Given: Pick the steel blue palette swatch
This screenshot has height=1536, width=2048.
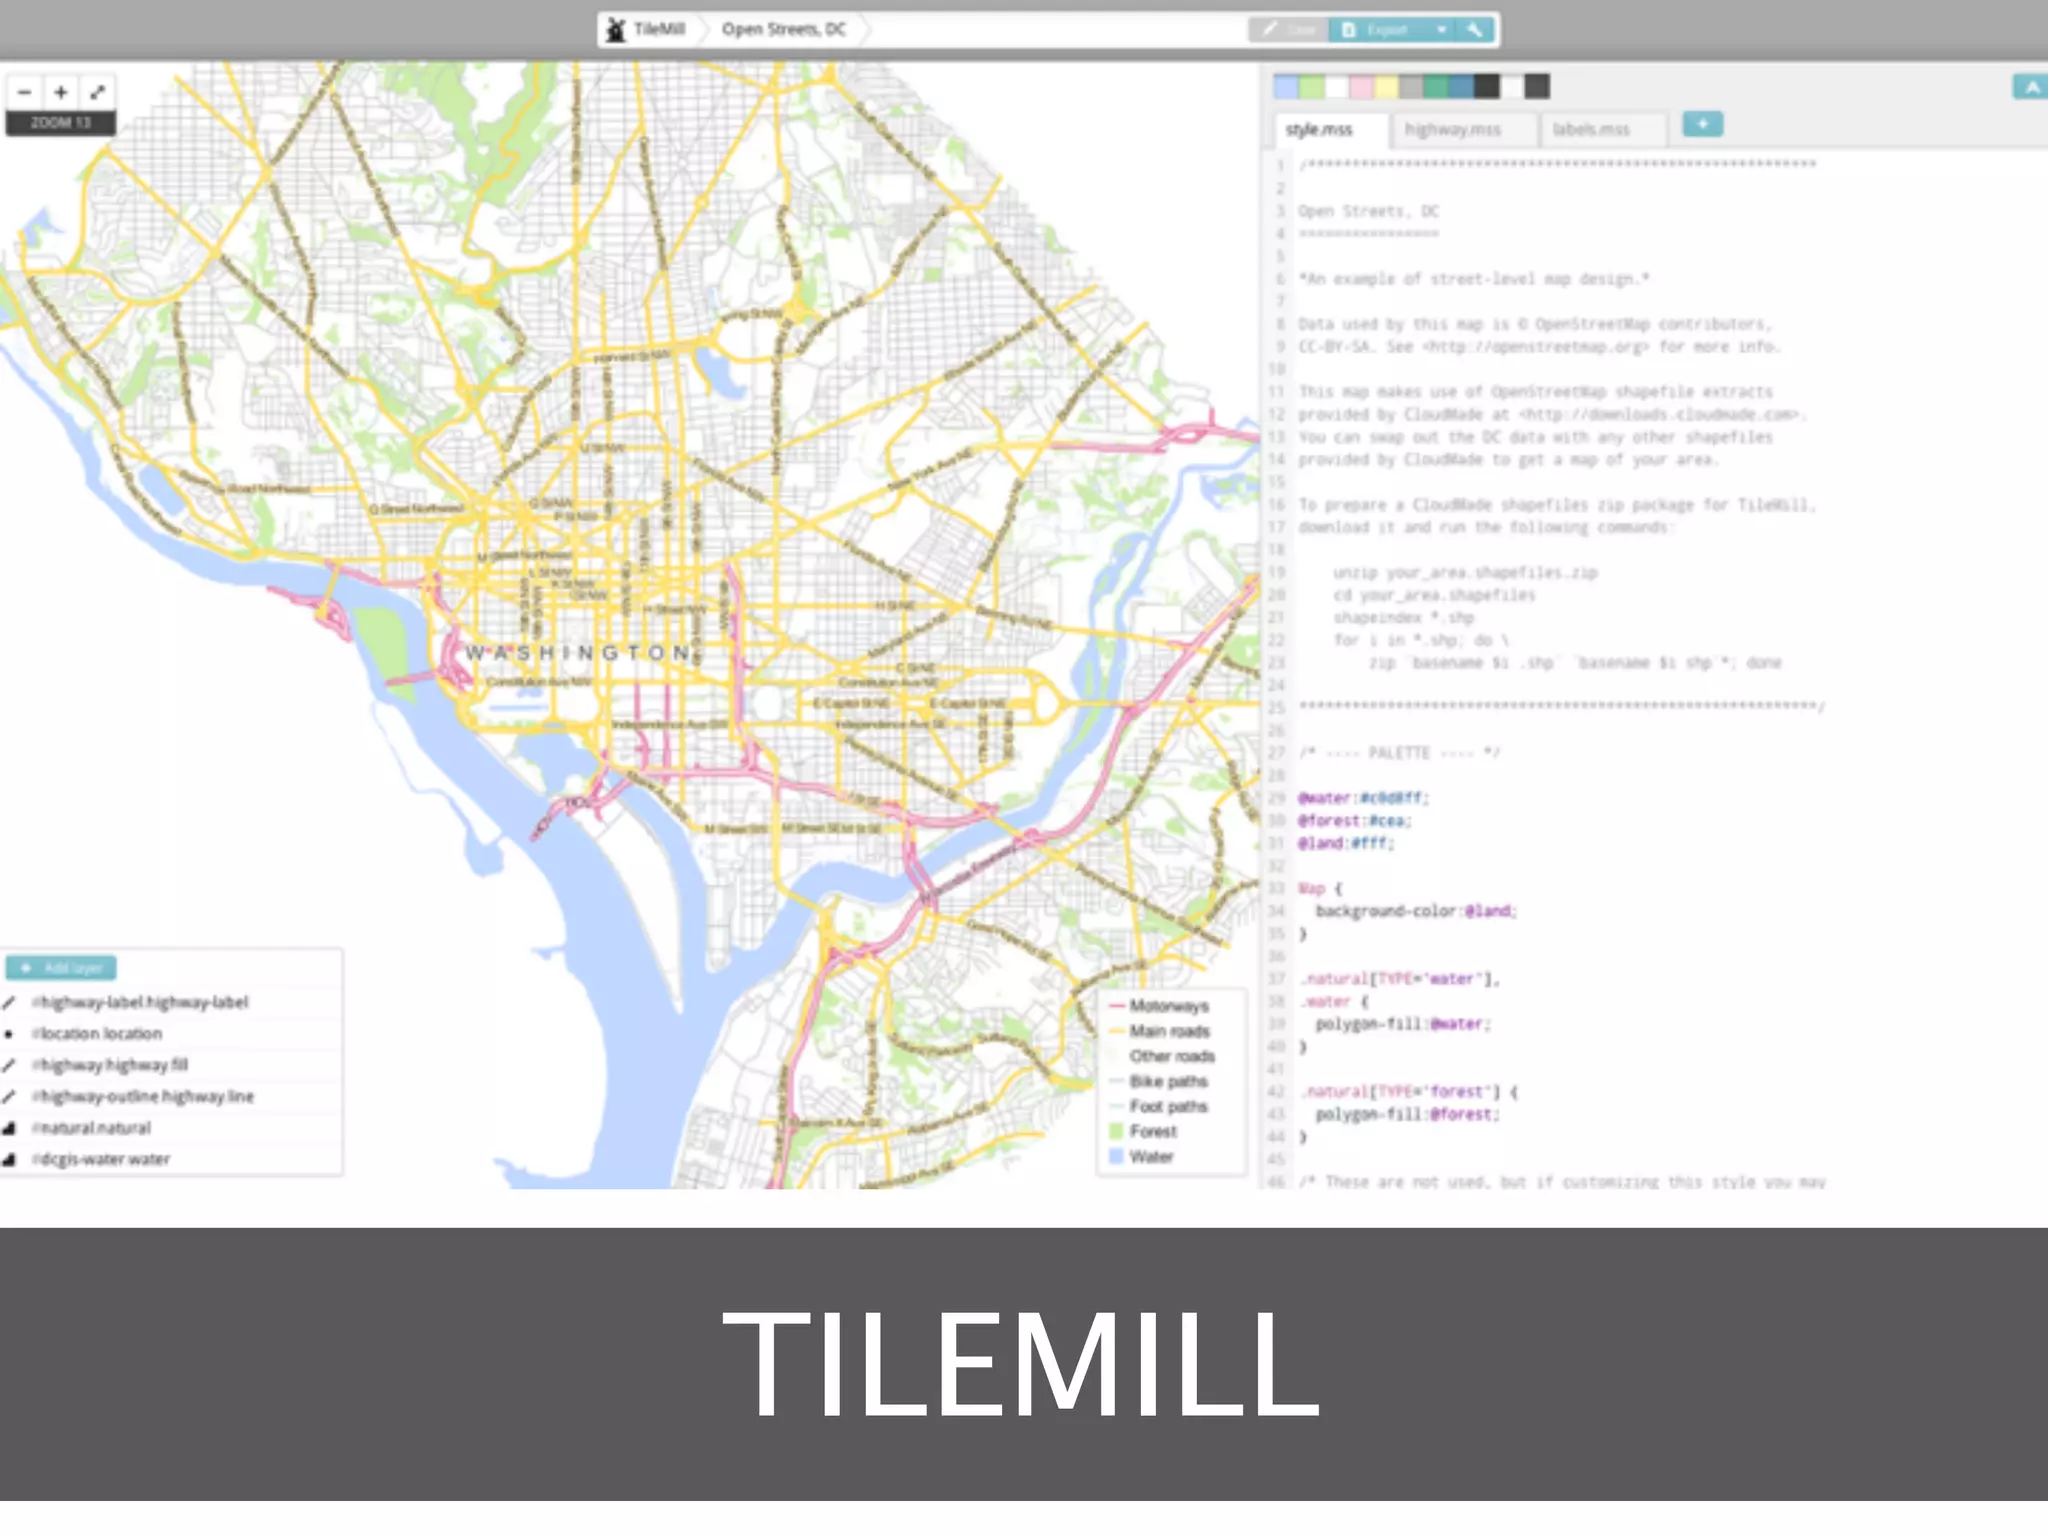Looking at the screenshot, I should [x=1461, y=87].
